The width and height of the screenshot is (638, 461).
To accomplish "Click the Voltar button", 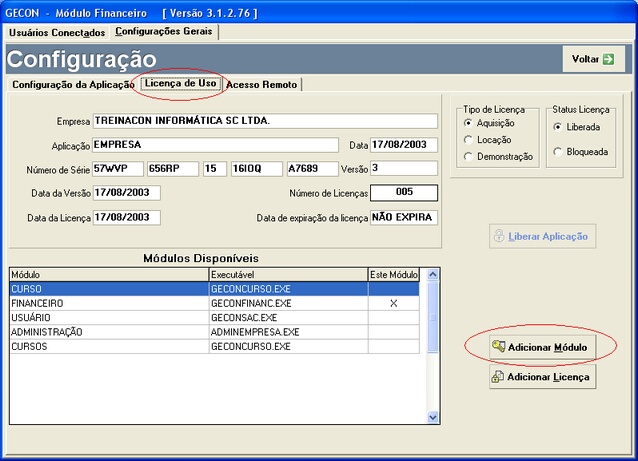I will (593, 59).
